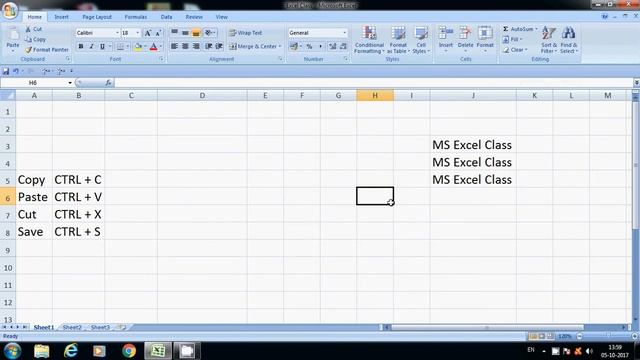Increase font size with Grow Font
Screen dimensions: 640x360
pos(148,33)
